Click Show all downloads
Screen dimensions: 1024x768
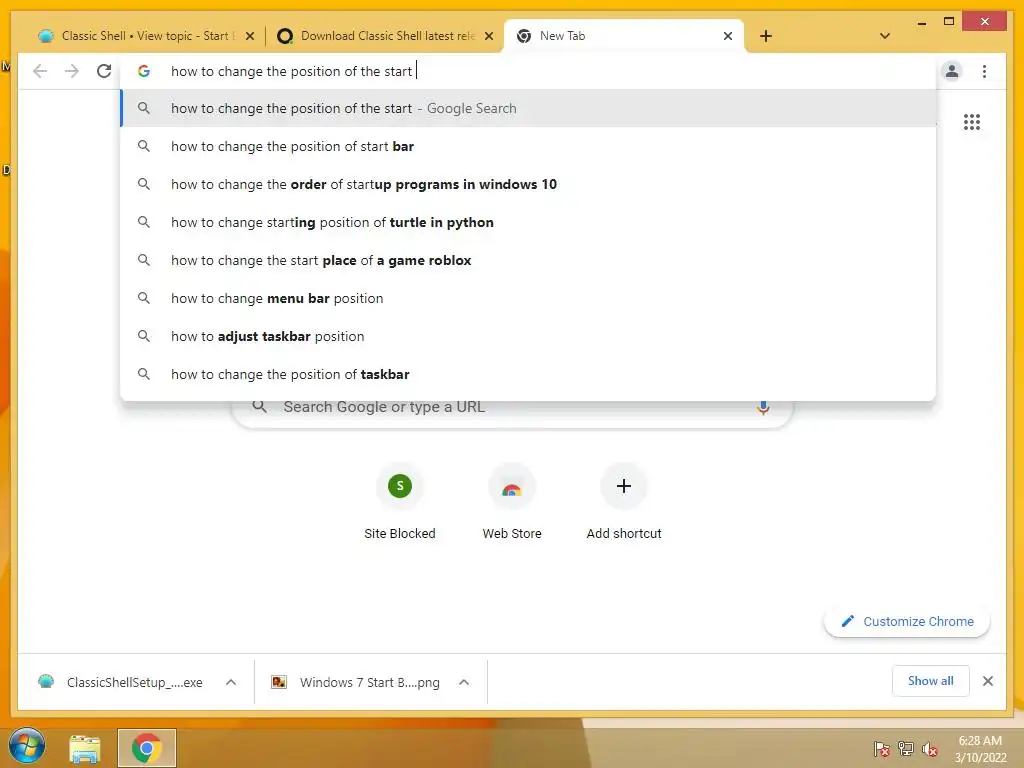(931, 681)
